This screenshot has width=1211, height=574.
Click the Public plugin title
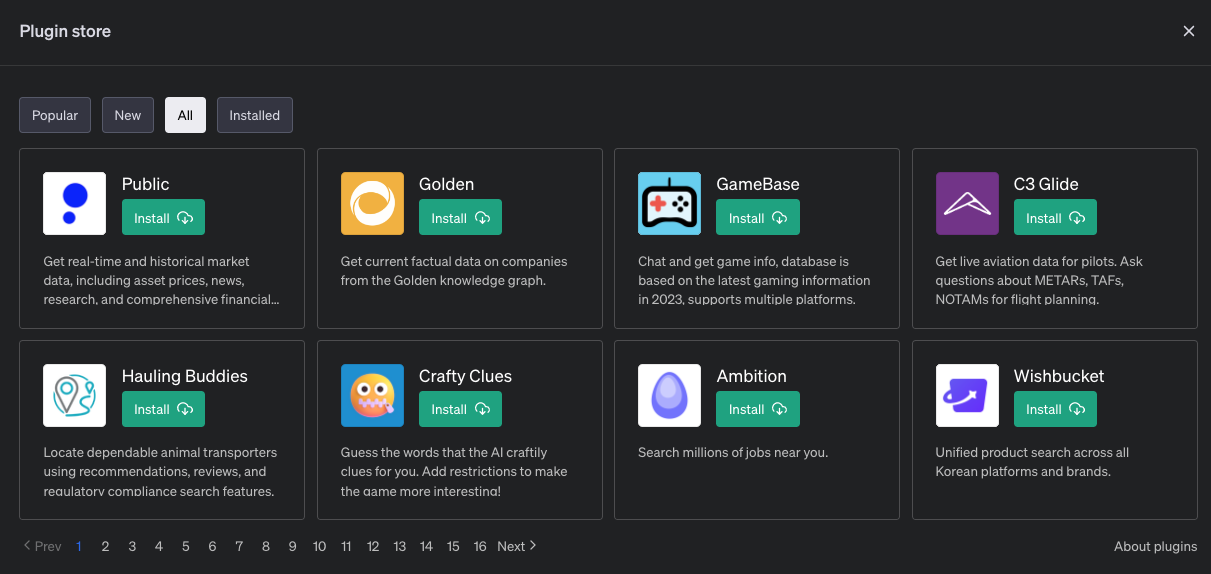(x=146, y=184)
